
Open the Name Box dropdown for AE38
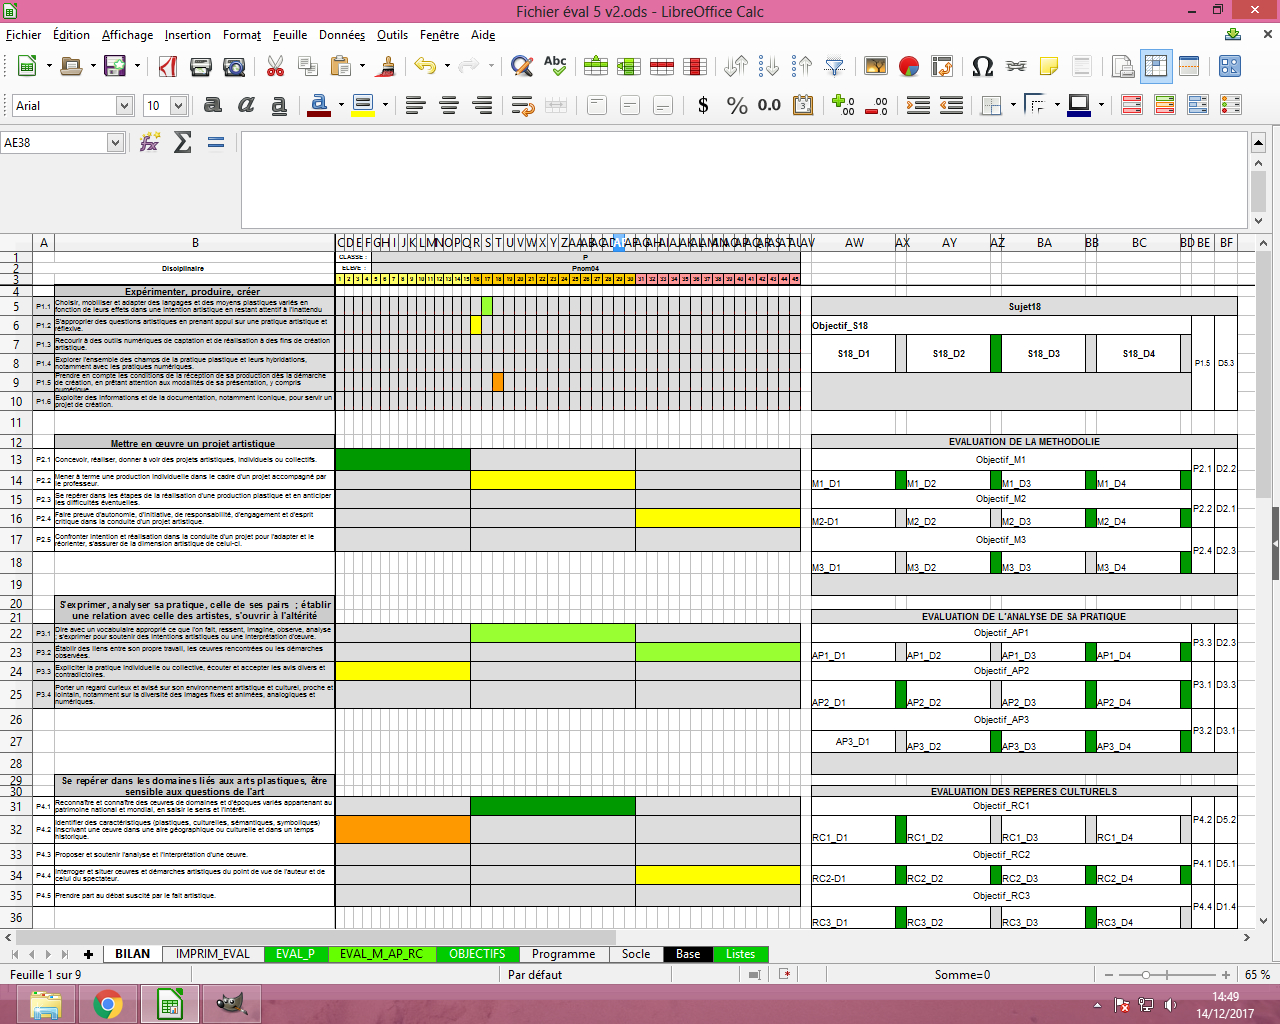(114, 143)
